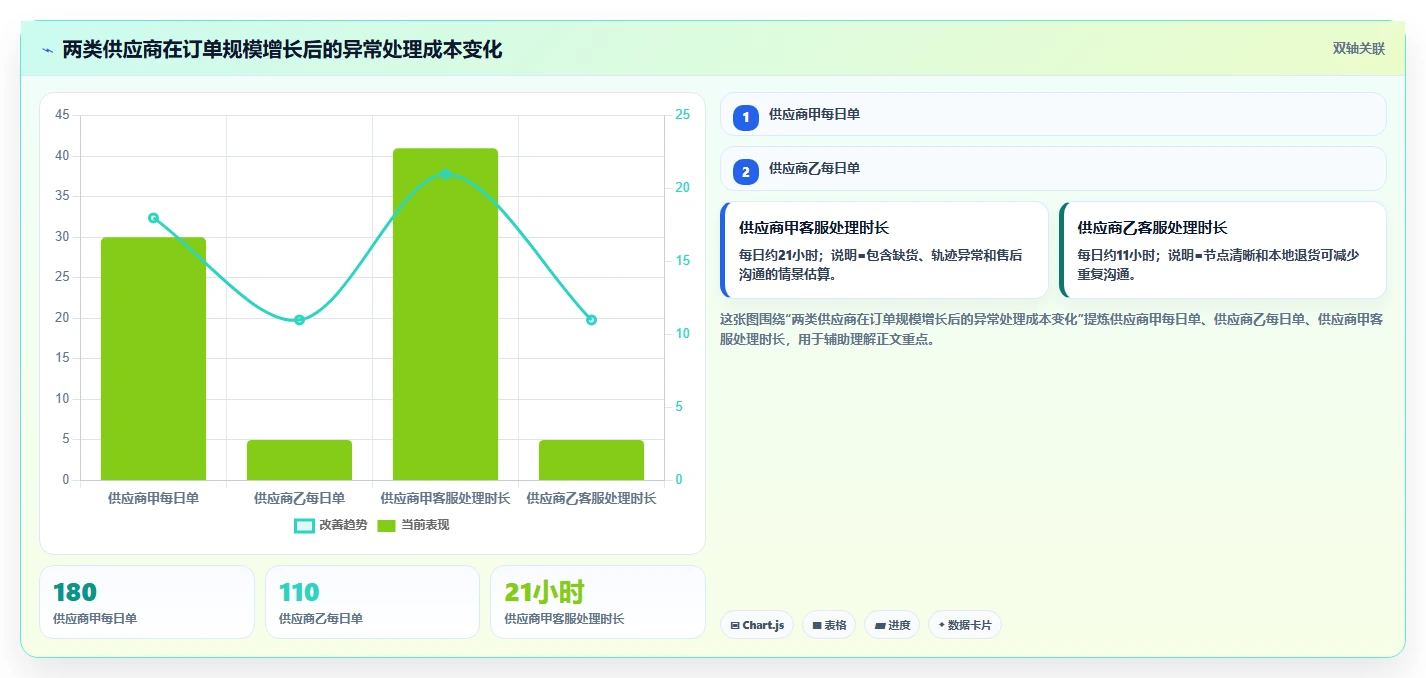Open the 供应商乙客服处理时长 card
The width and height of the screenshot is (1426, 678).
[x=1223, y=250]
